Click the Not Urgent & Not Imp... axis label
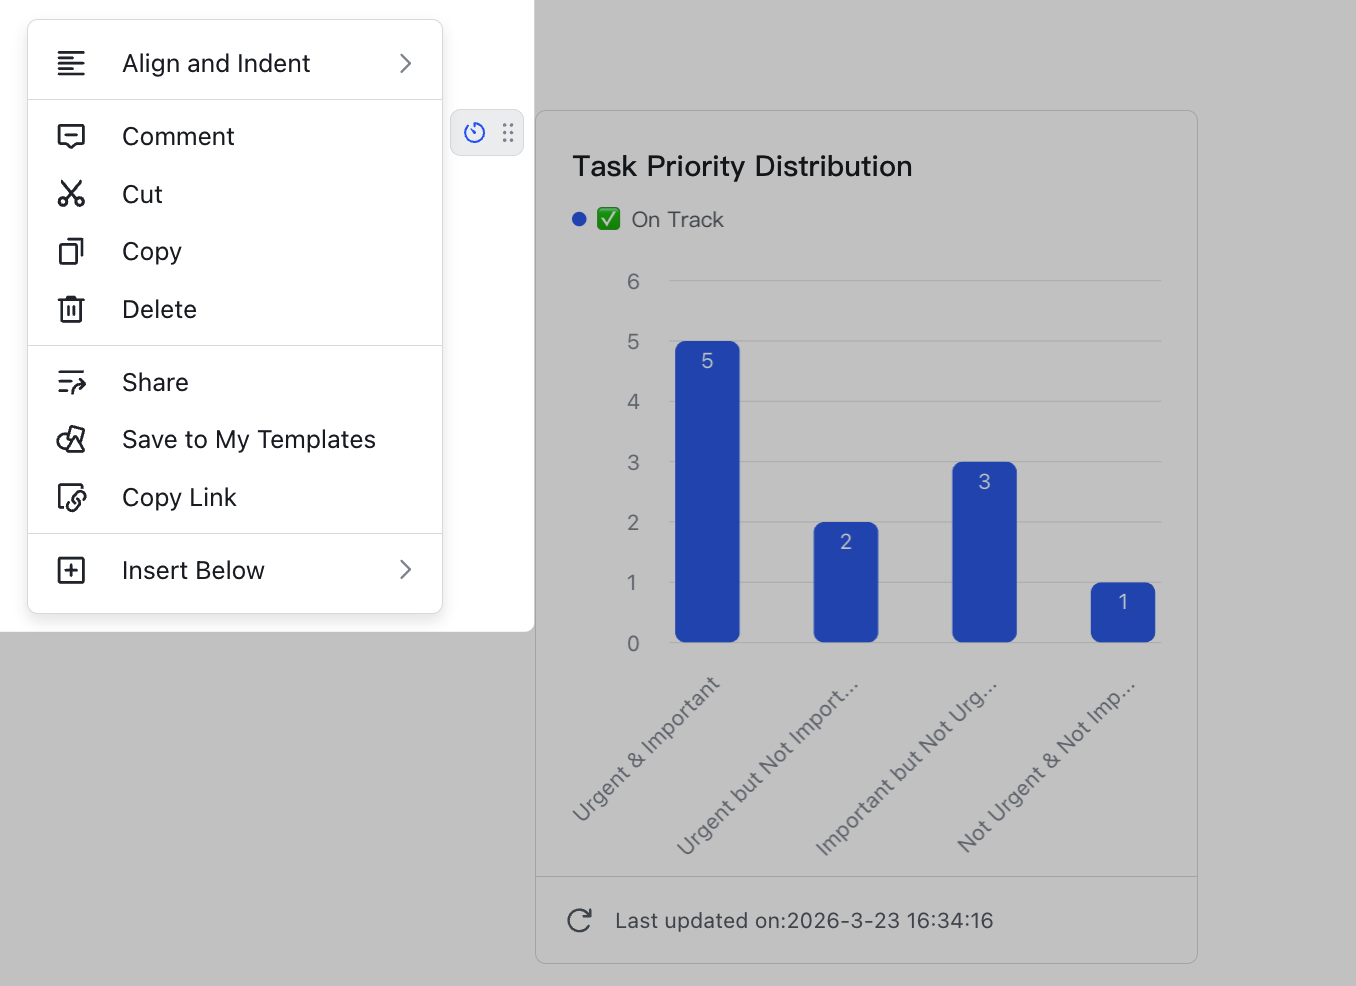Image resolution: width=1356 pixels, height=986 pixels. [1046, 766]
